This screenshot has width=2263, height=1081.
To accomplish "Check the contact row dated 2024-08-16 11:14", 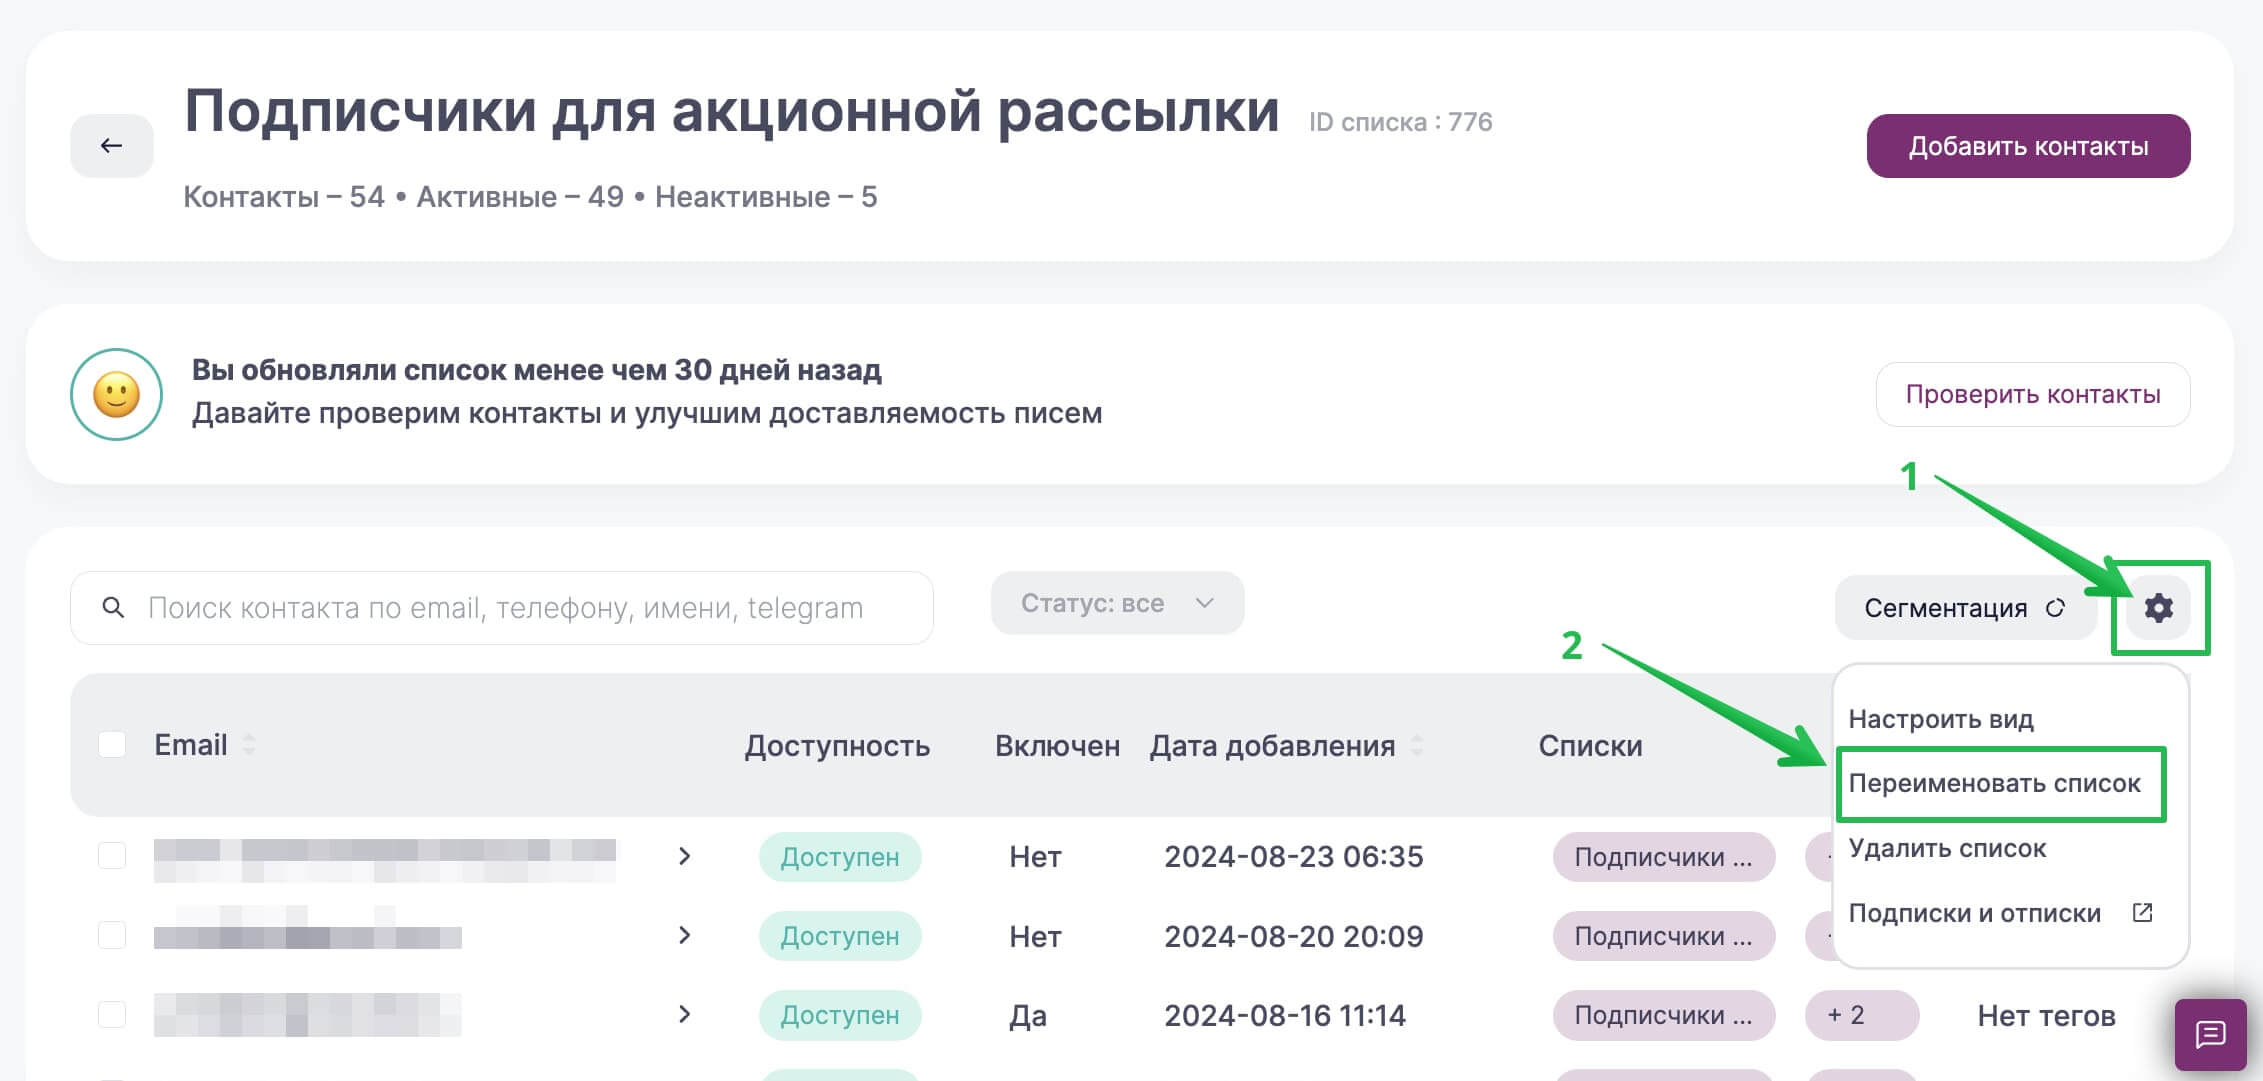I will coord(112,1014).
